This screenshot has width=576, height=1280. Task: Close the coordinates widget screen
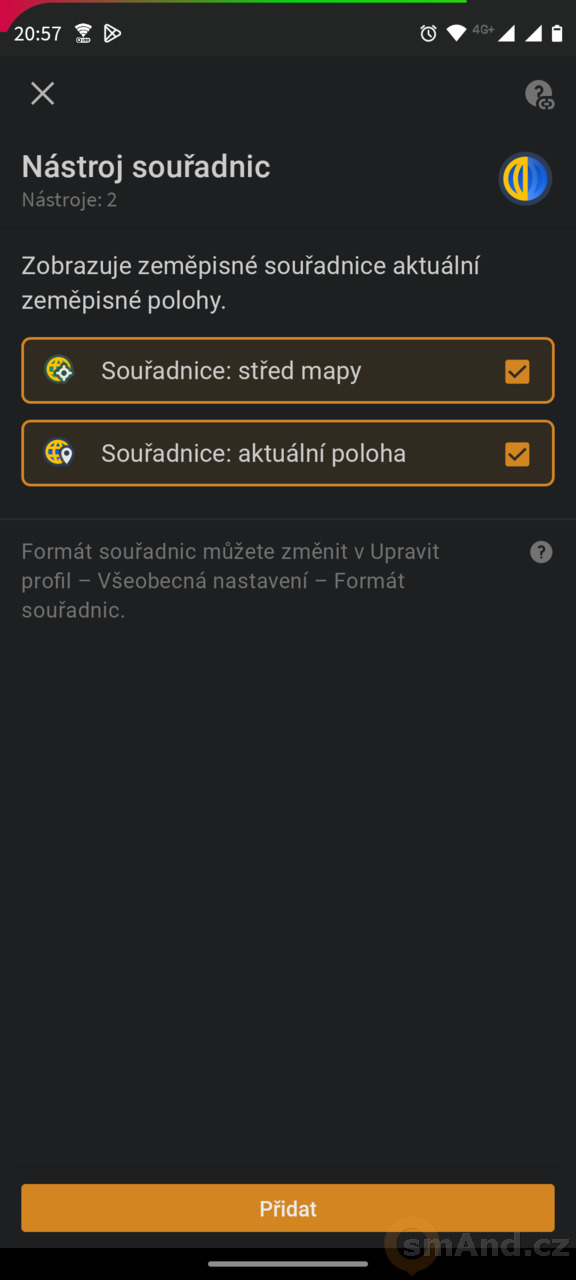point(42,94)
